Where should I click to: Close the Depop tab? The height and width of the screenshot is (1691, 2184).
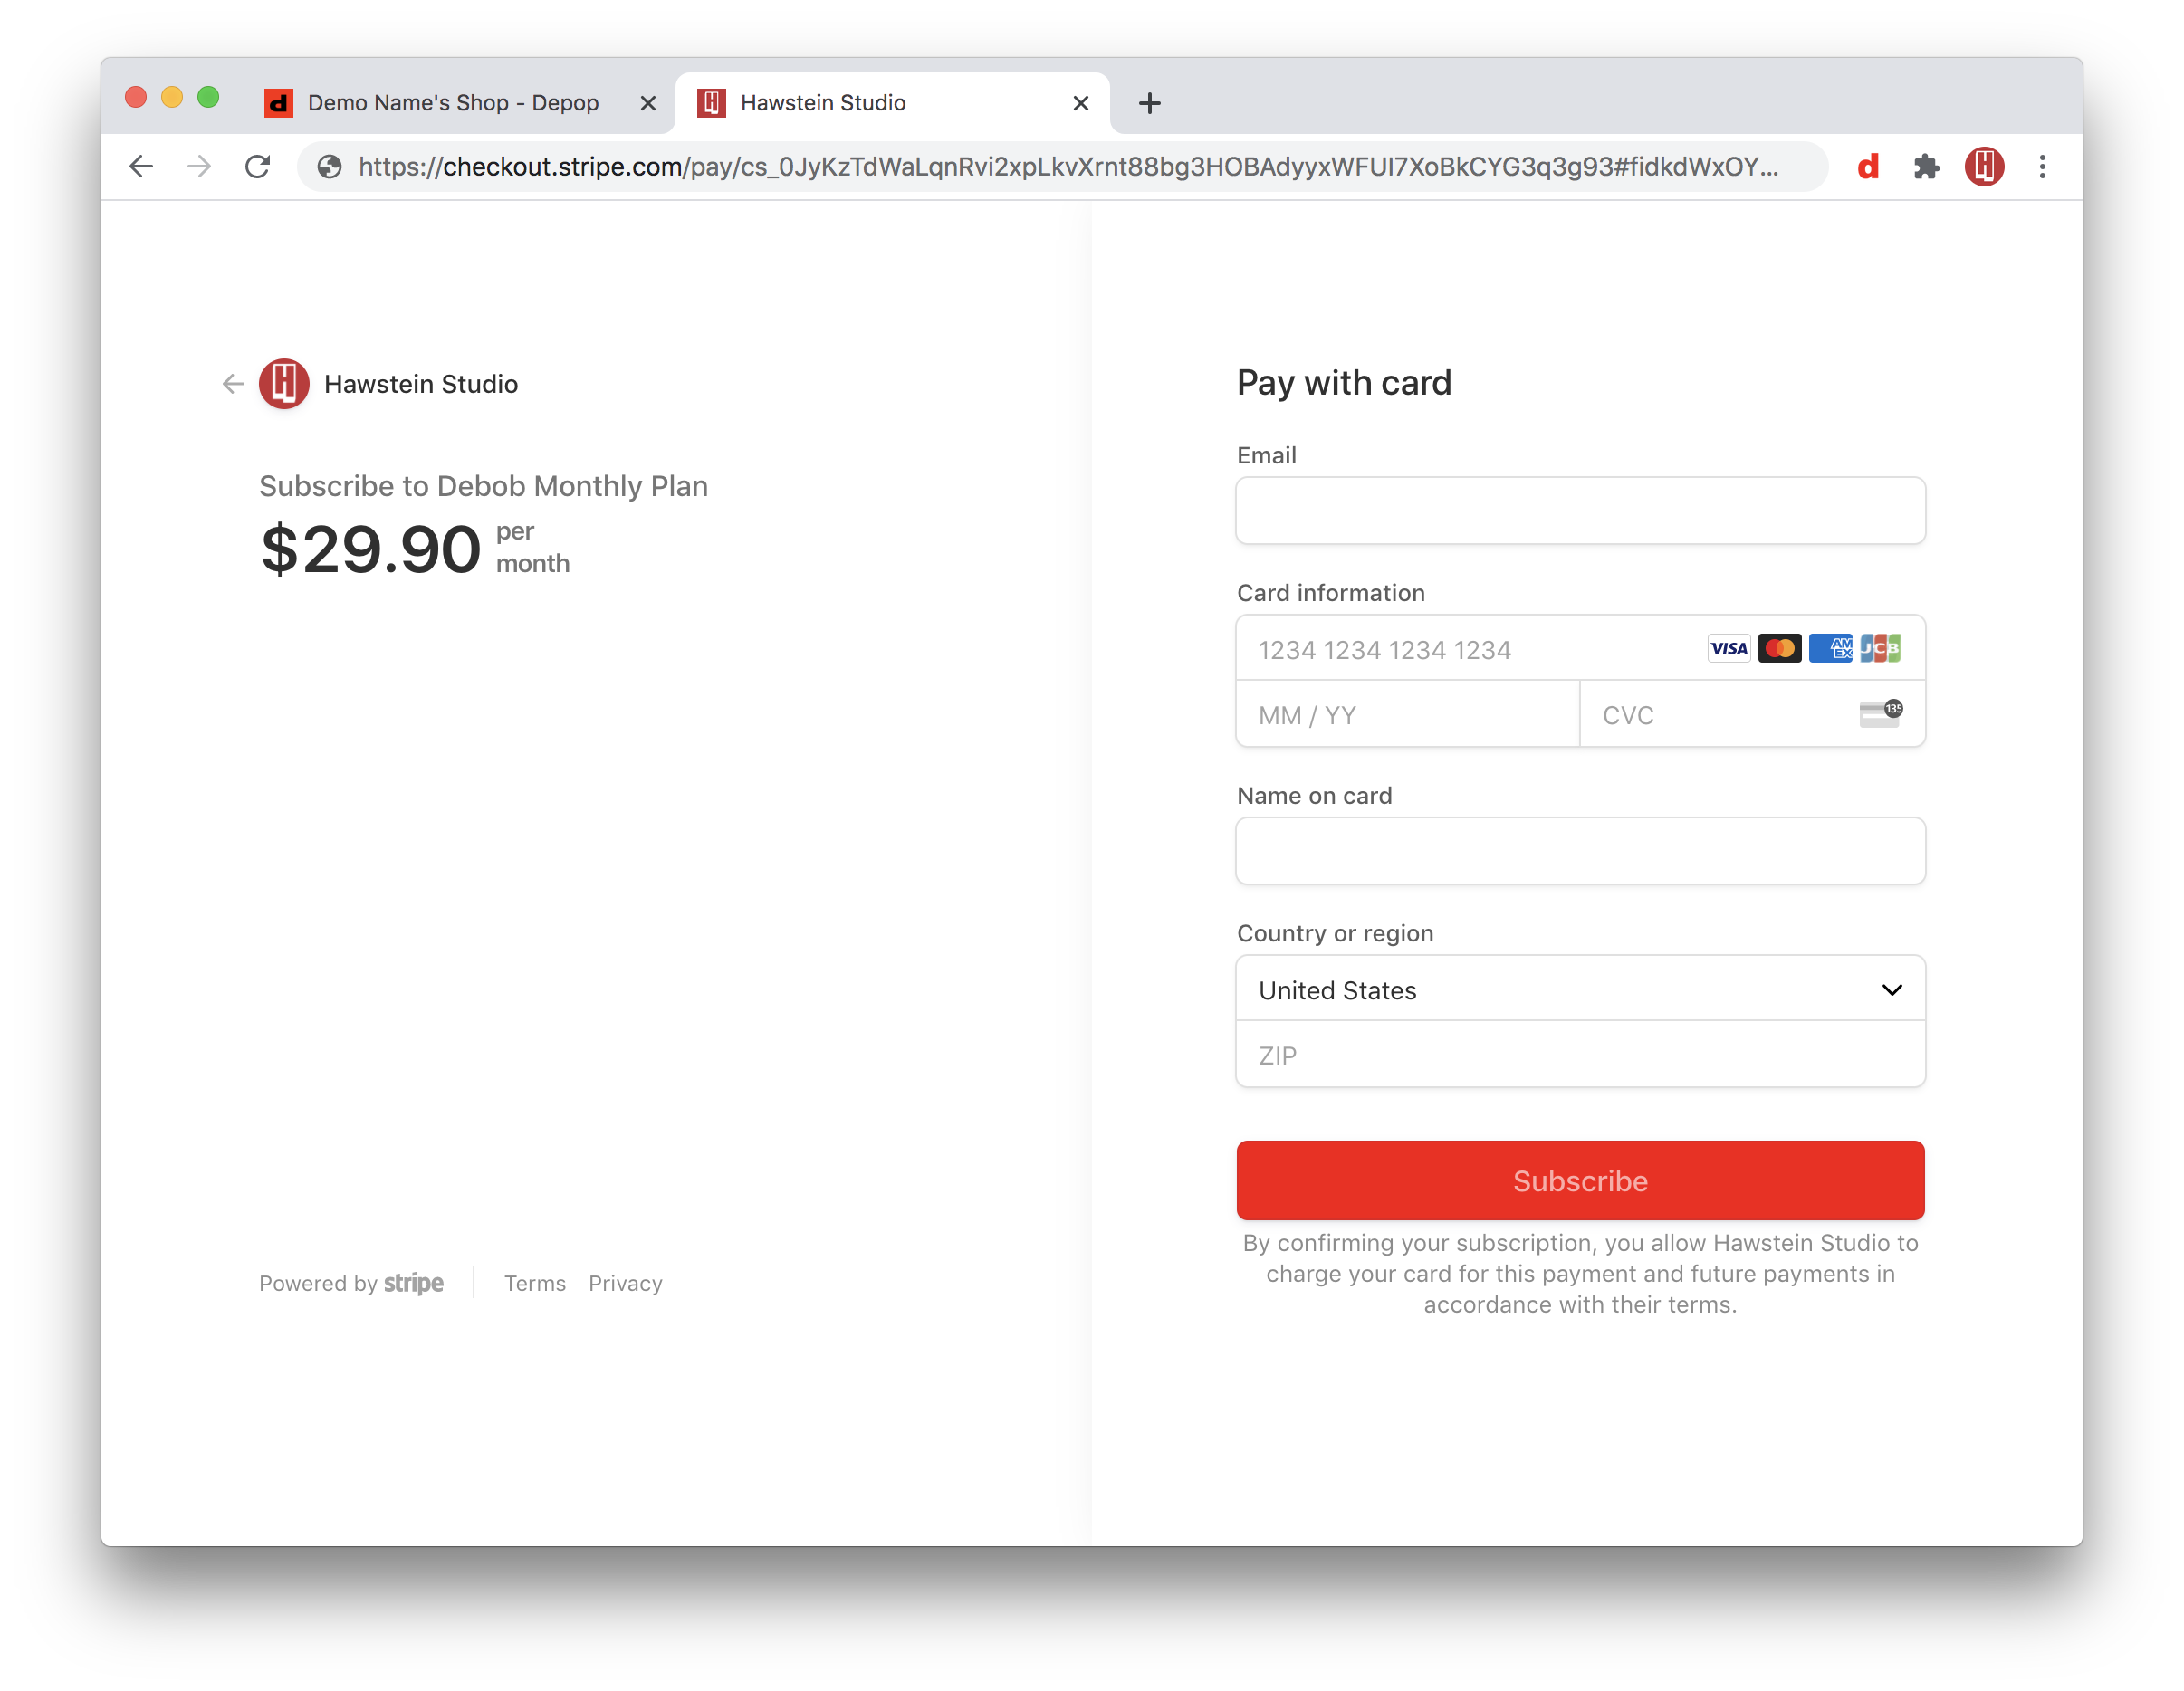click(x=648, y=103)
